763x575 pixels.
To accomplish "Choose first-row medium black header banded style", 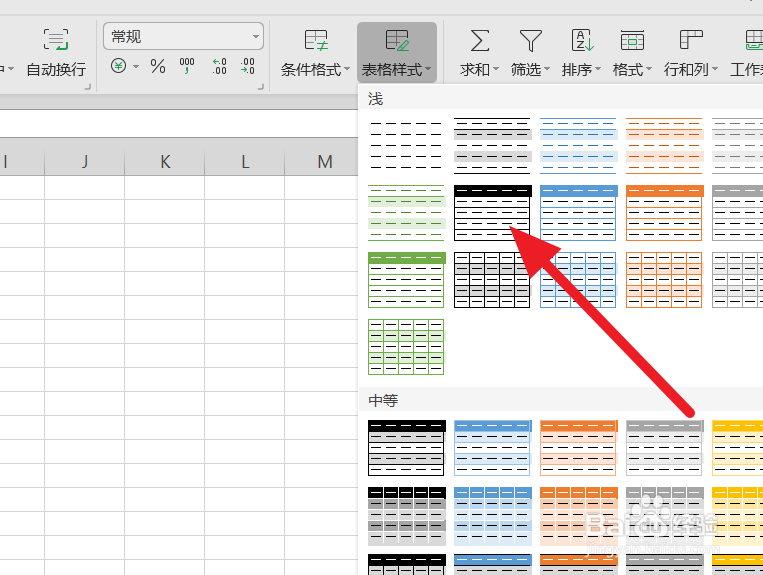I will point(406,448).
